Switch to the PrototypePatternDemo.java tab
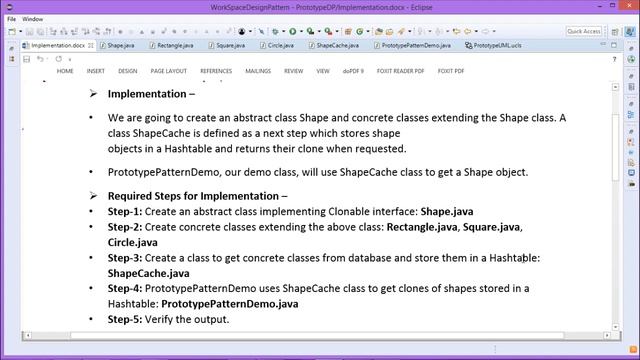The width and height of the screenshot is (640, 360). point(412,45)
